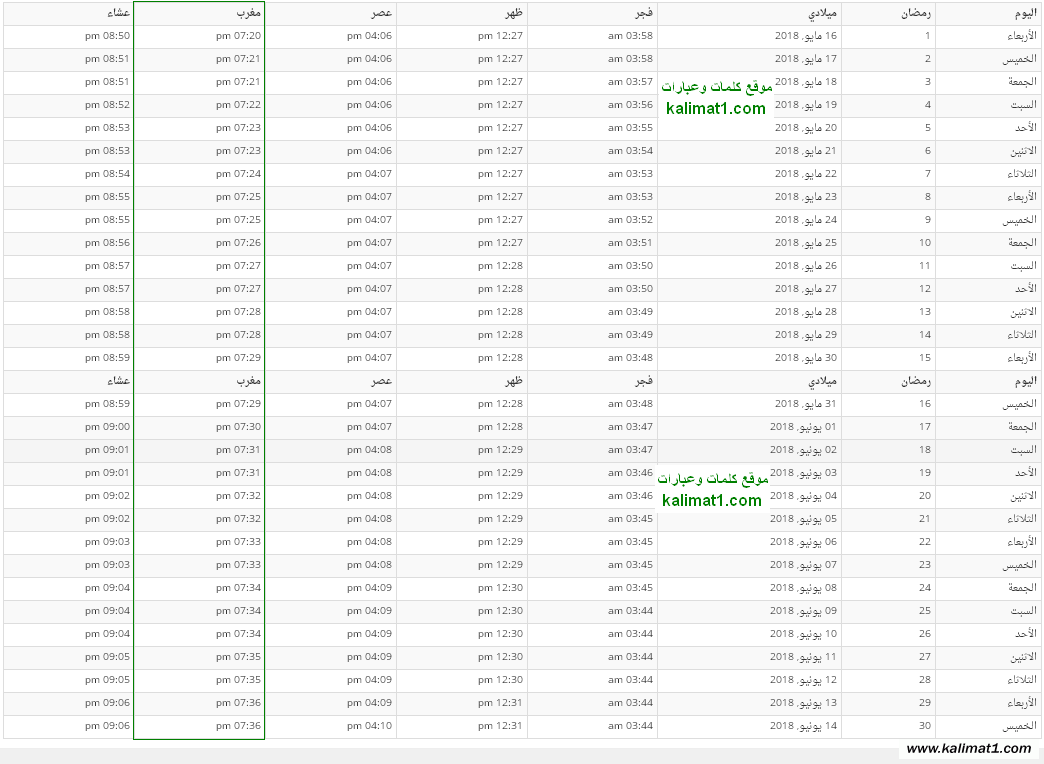Click the Fajr time 03:52 am
Viewport: 1044px width, 764px height.
(630, 220)
